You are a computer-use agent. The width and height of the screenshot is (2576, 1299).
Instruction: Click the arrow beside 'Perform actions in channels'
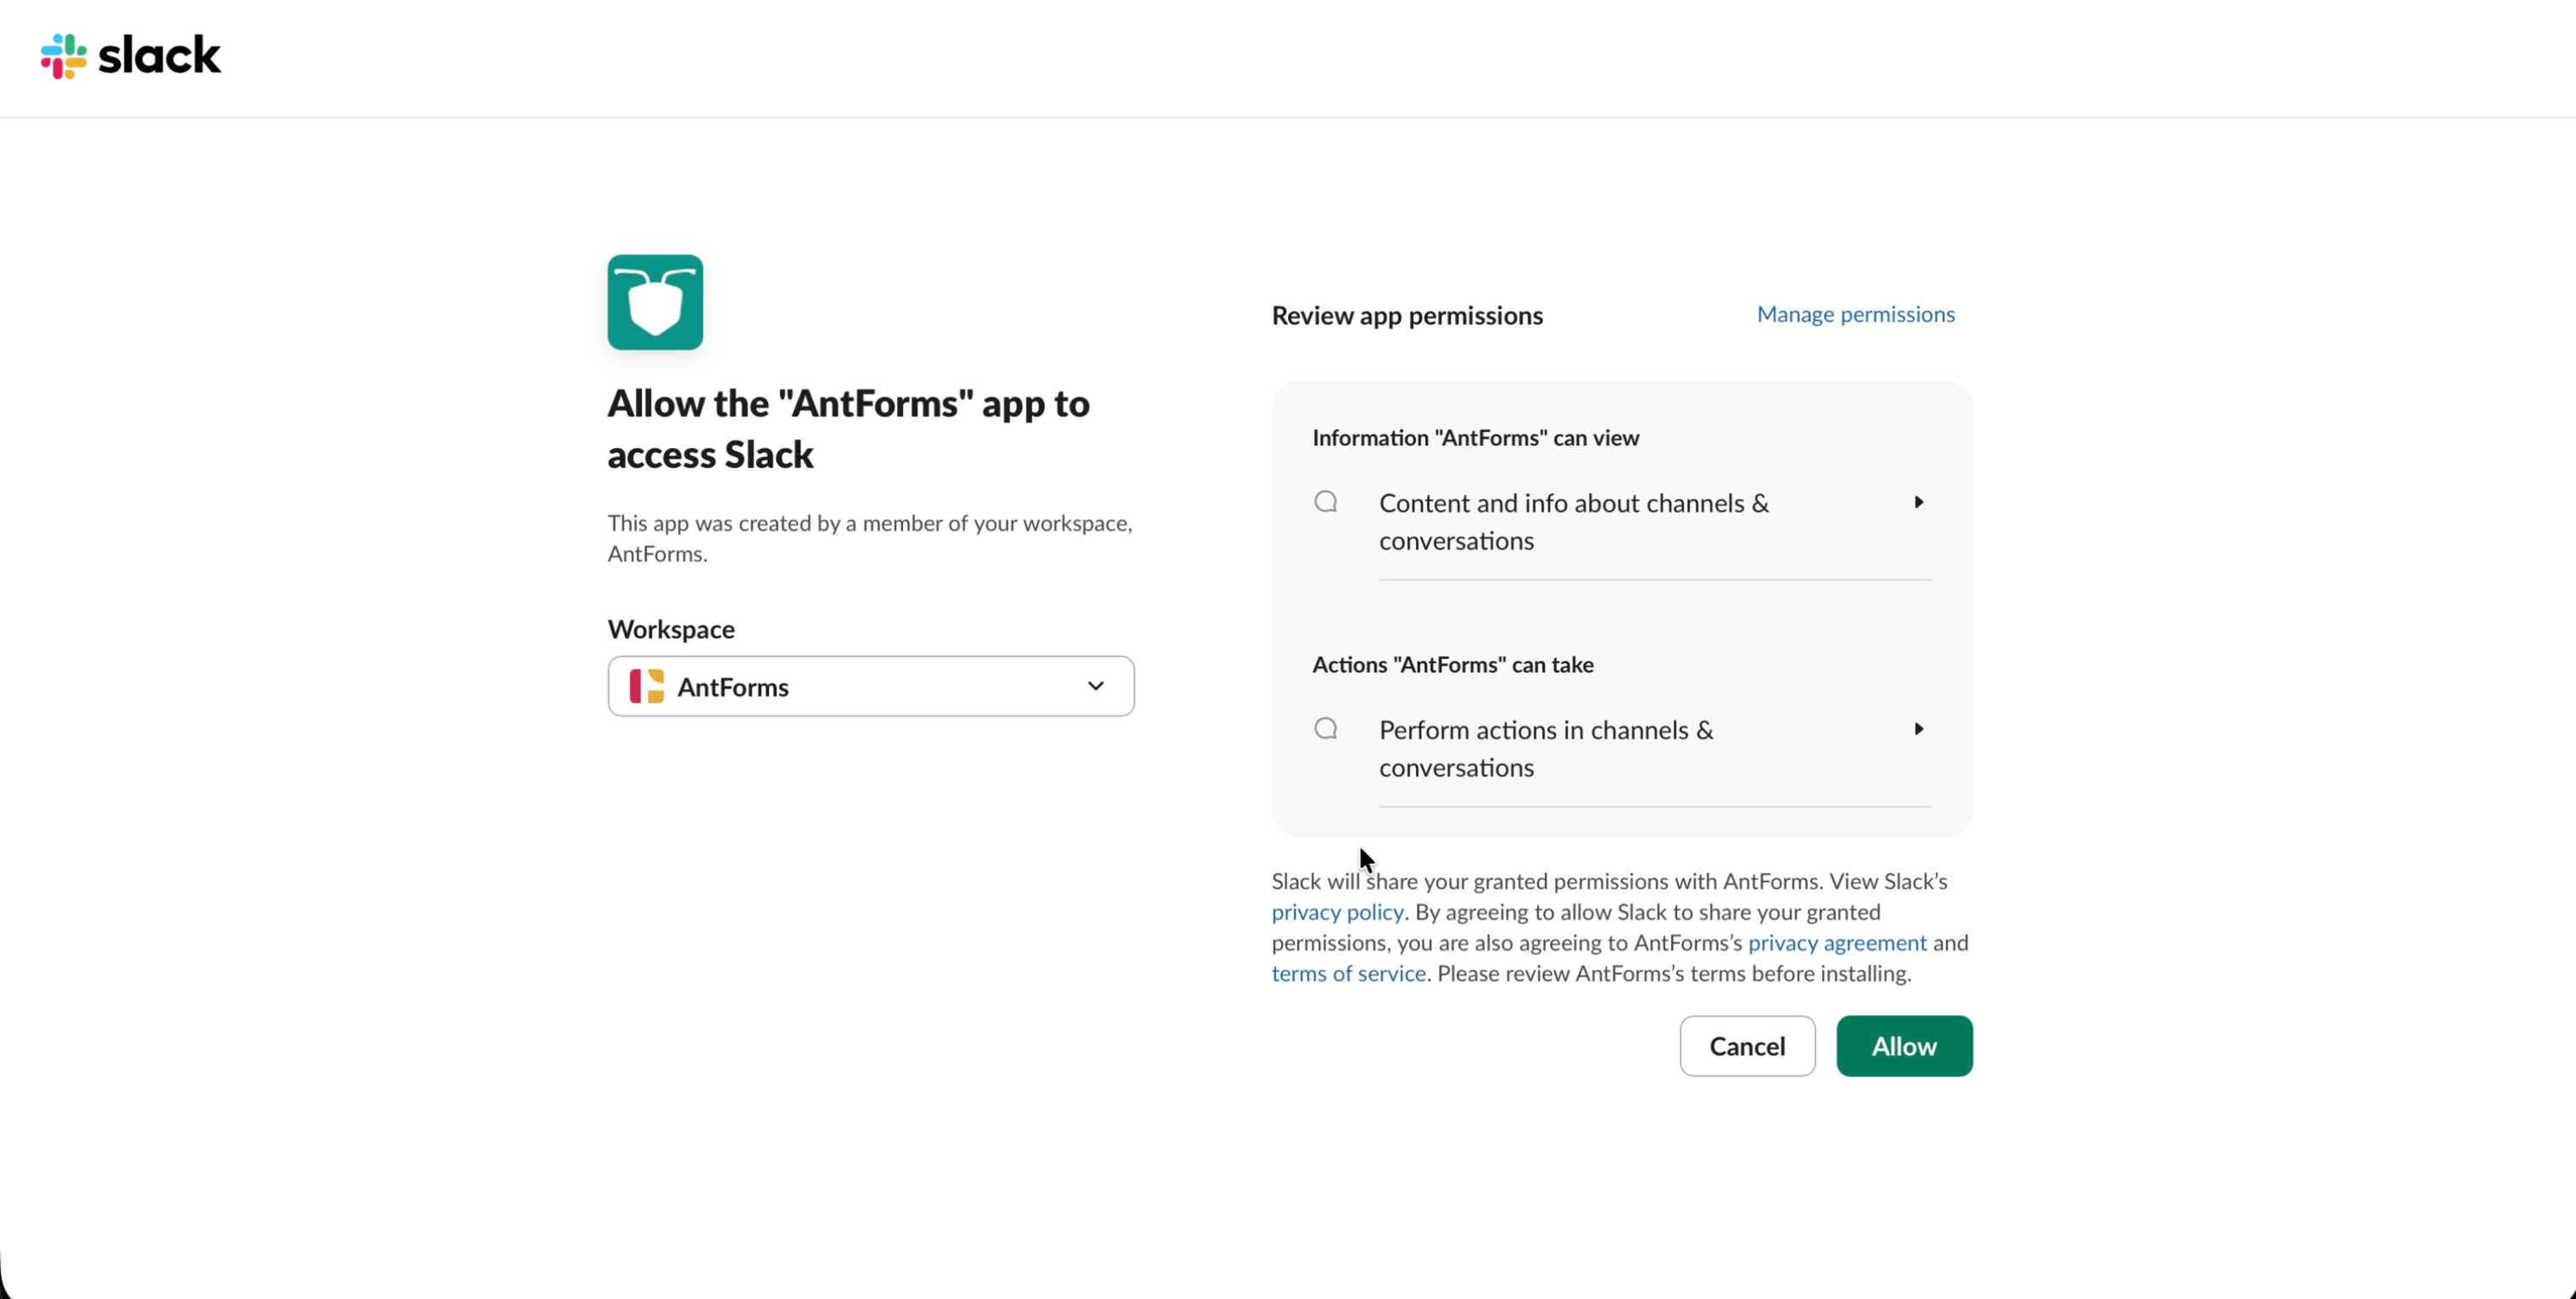point(1918,729)
